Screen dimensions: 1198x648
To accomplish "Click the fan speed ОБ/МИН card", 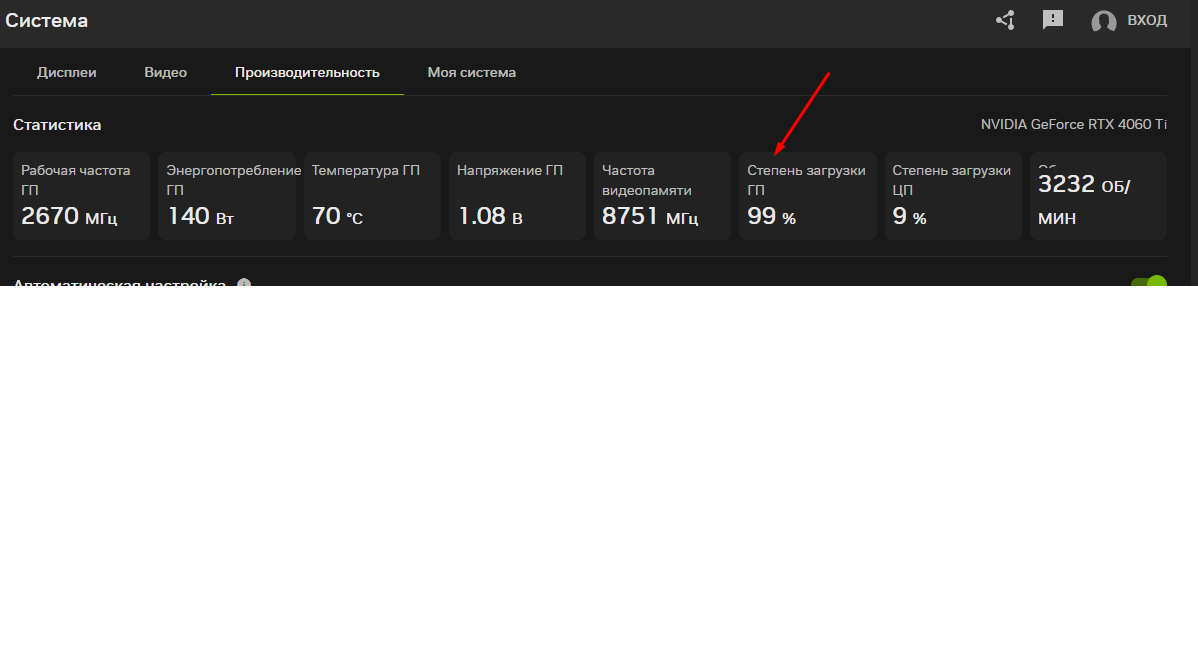I will tap(1097, 196).
